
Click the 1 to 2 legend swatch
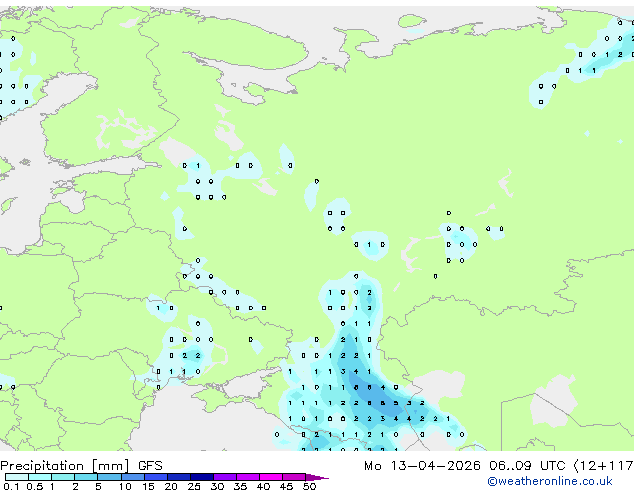click(63, 477)
